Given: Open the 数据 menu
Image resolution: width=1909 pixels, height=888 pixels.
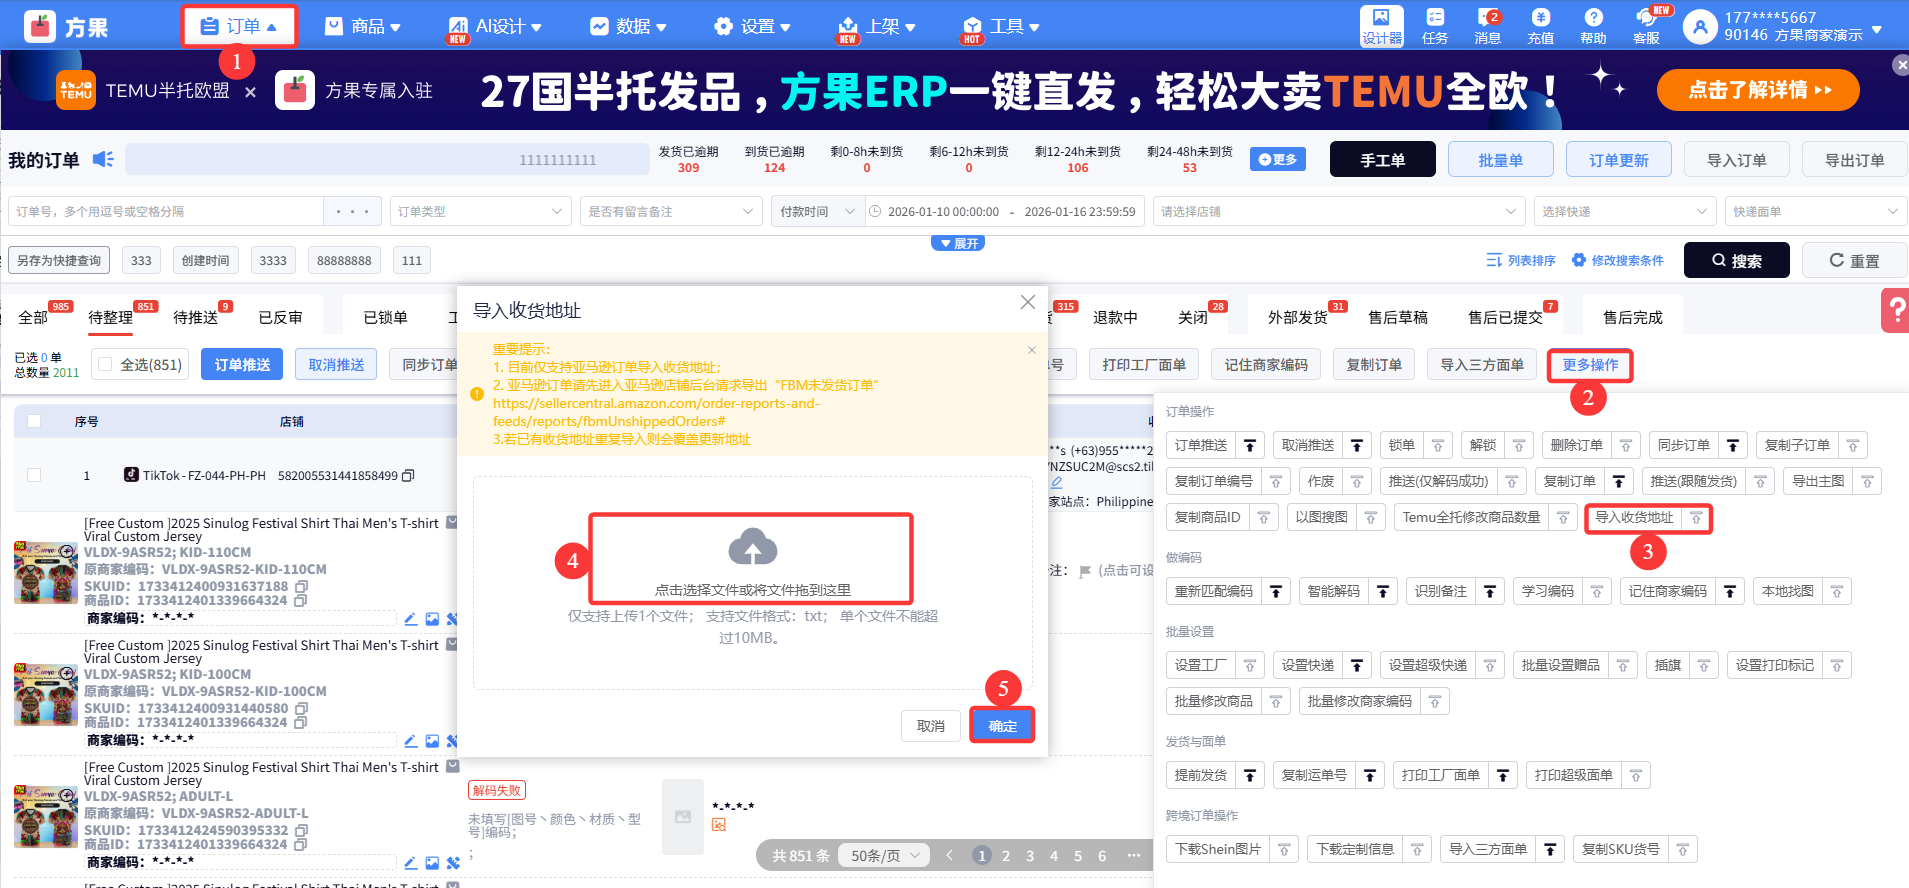Looking at the screenshot, I should (628, 26).
